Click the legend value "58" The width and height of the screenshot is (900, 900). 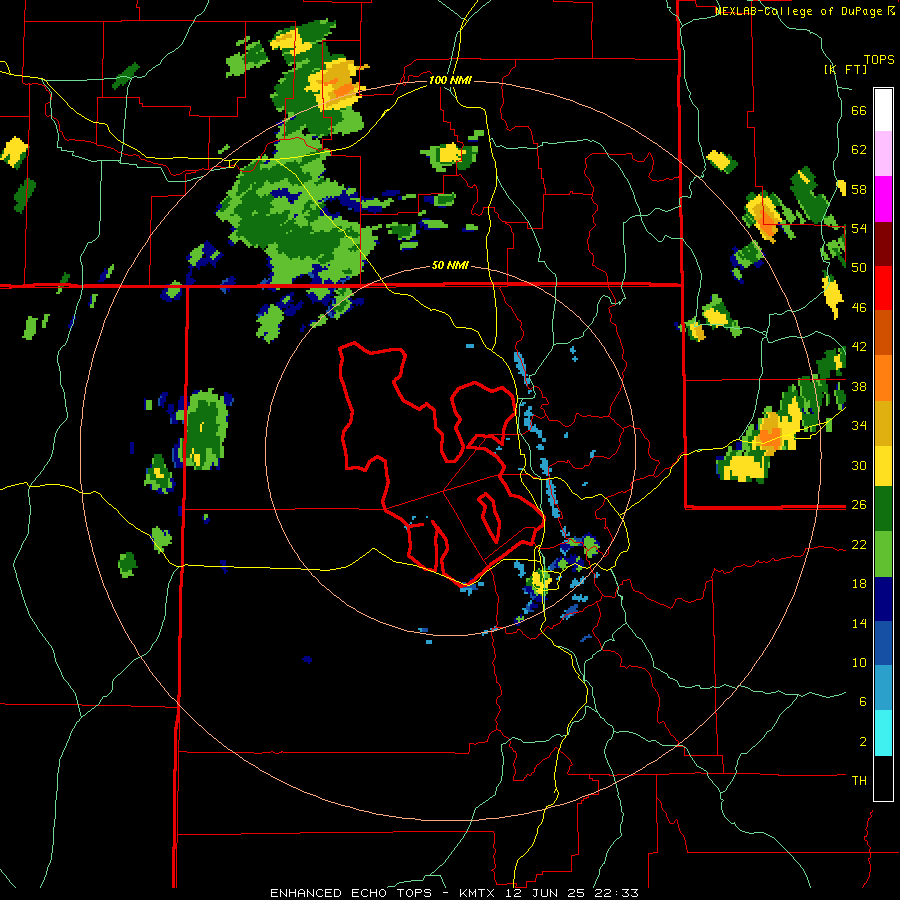[859, 189]
